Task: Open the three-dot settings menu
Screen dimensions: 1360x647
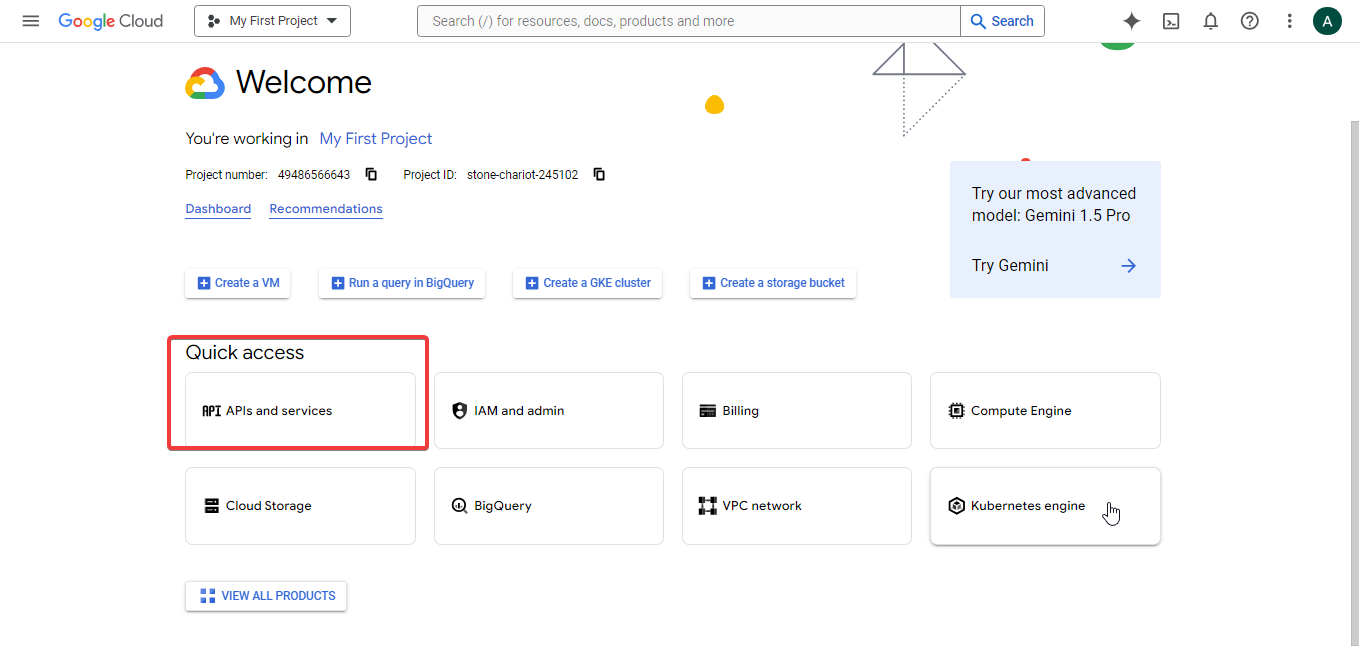Action: (x=1289, y=21)
